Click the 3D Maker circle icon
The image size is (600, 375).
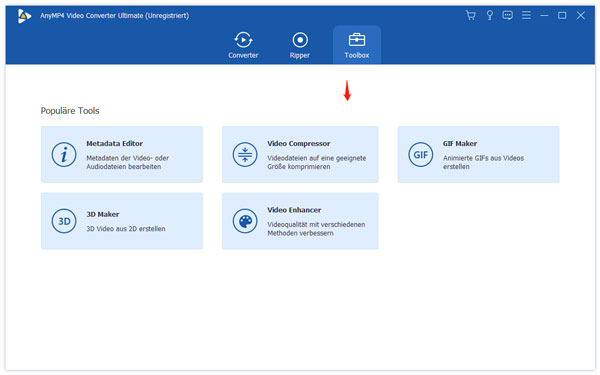(64, 221)
